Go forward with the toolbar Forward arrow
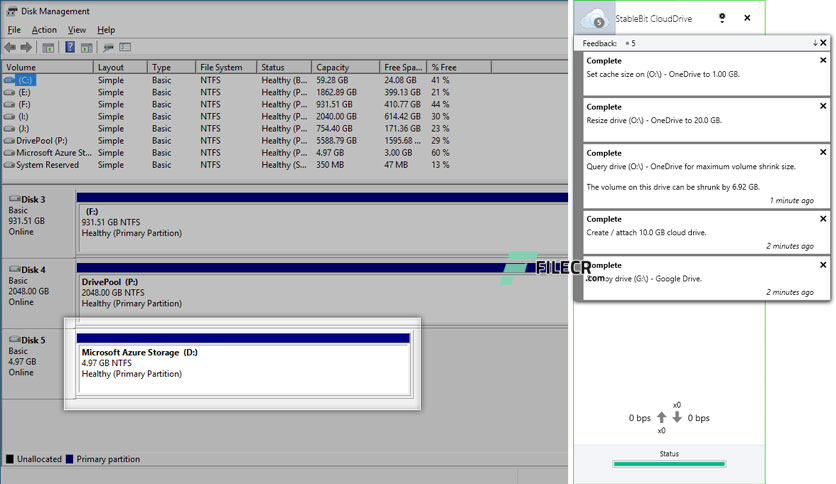The width and height of the screenshot is (836, 484). (x=26, y=47)
